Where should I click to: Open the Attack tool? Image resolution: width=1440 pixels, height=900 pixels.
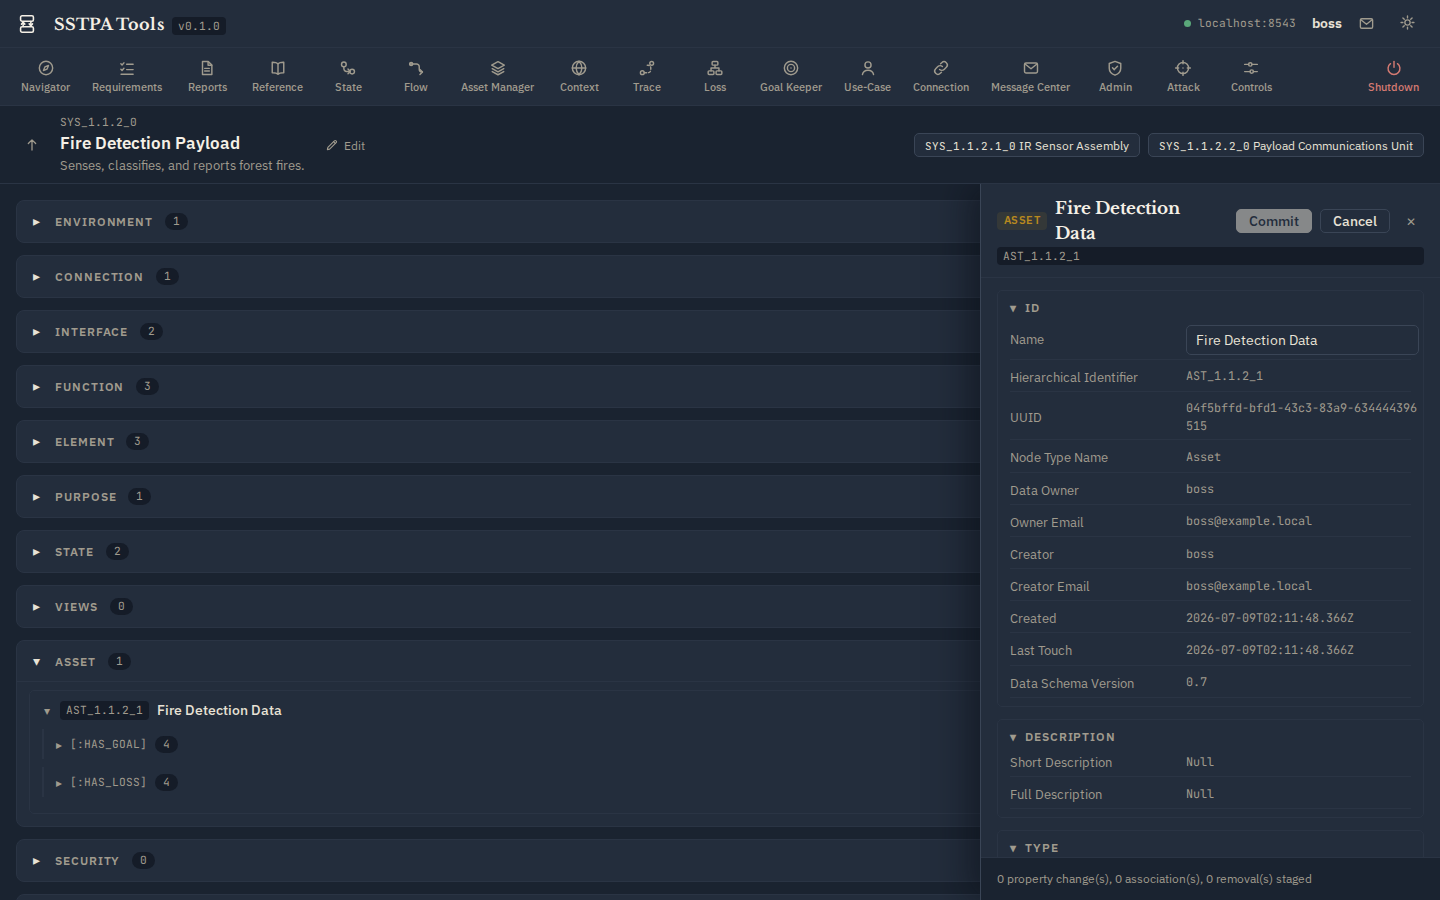click(1183, 76)
